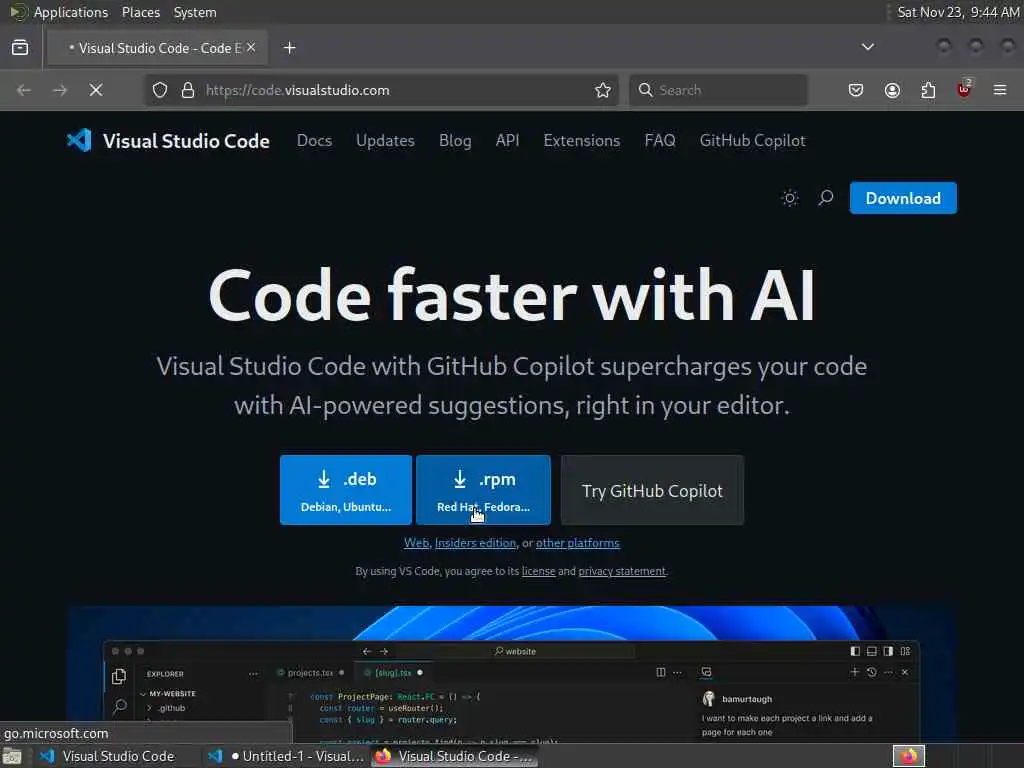This screenshot has width=1024, height=768.
Task: Open the shield tracking protection icon
Action: point(160,90)
